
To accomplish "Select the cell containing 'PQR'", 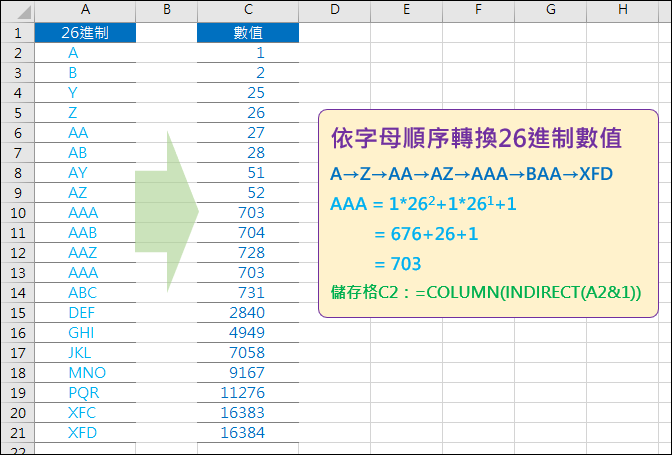I will 85,392.
